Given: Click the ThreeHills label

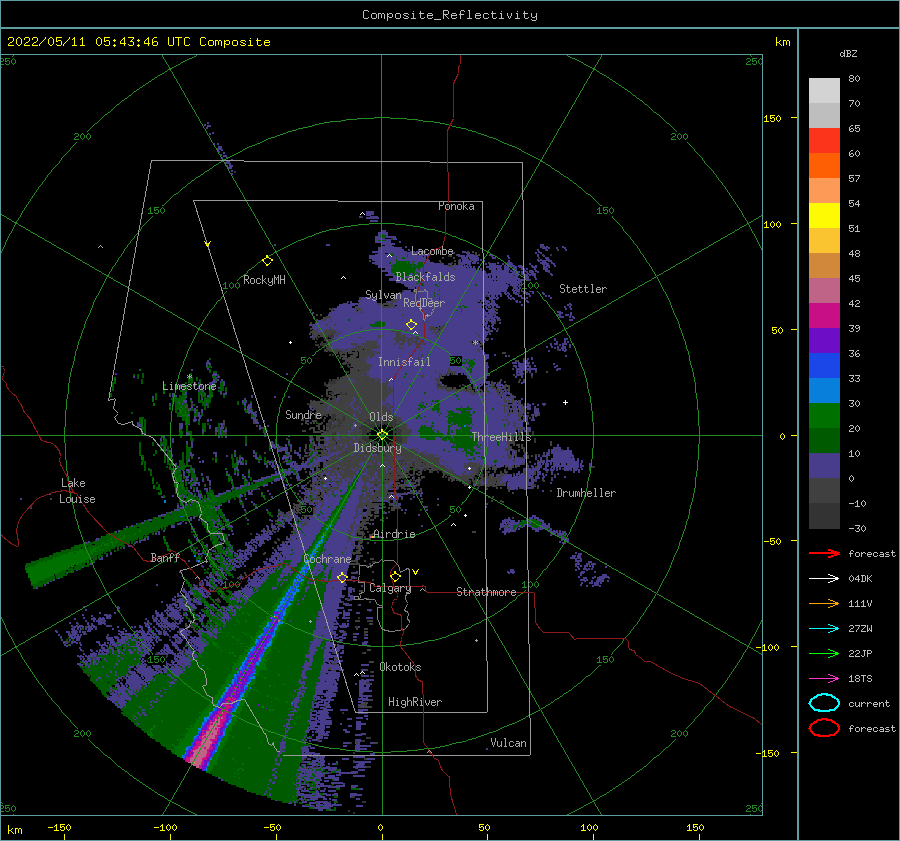Looking at the screenshot, I should [502, 437].
